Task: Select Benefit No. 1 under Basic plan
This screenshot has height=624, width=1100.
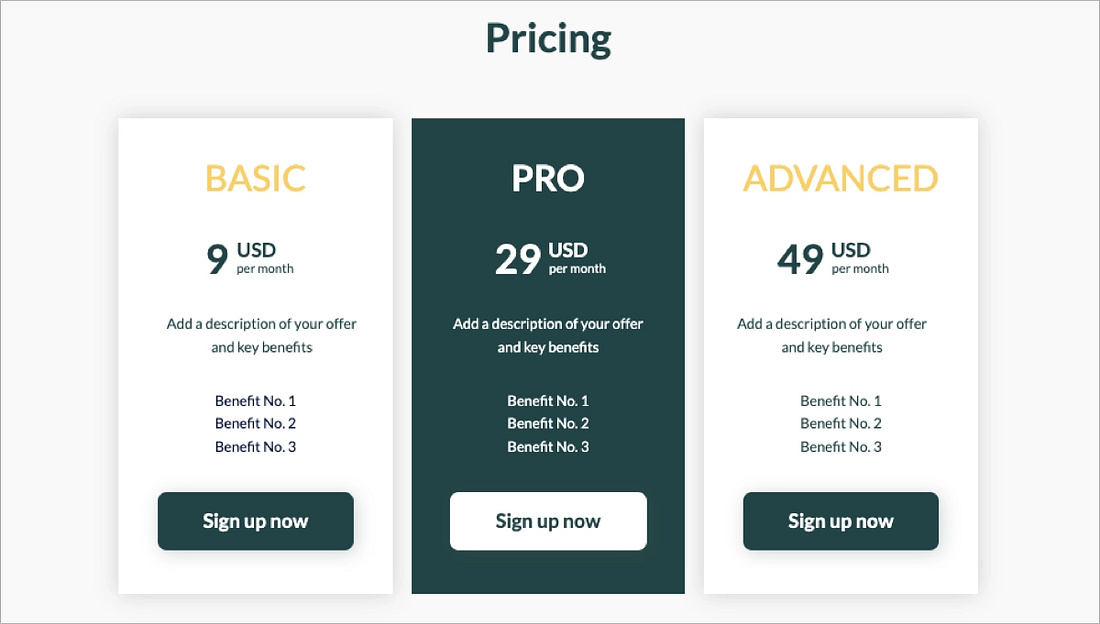Action: pyautogui.click(x=255, y=400)
